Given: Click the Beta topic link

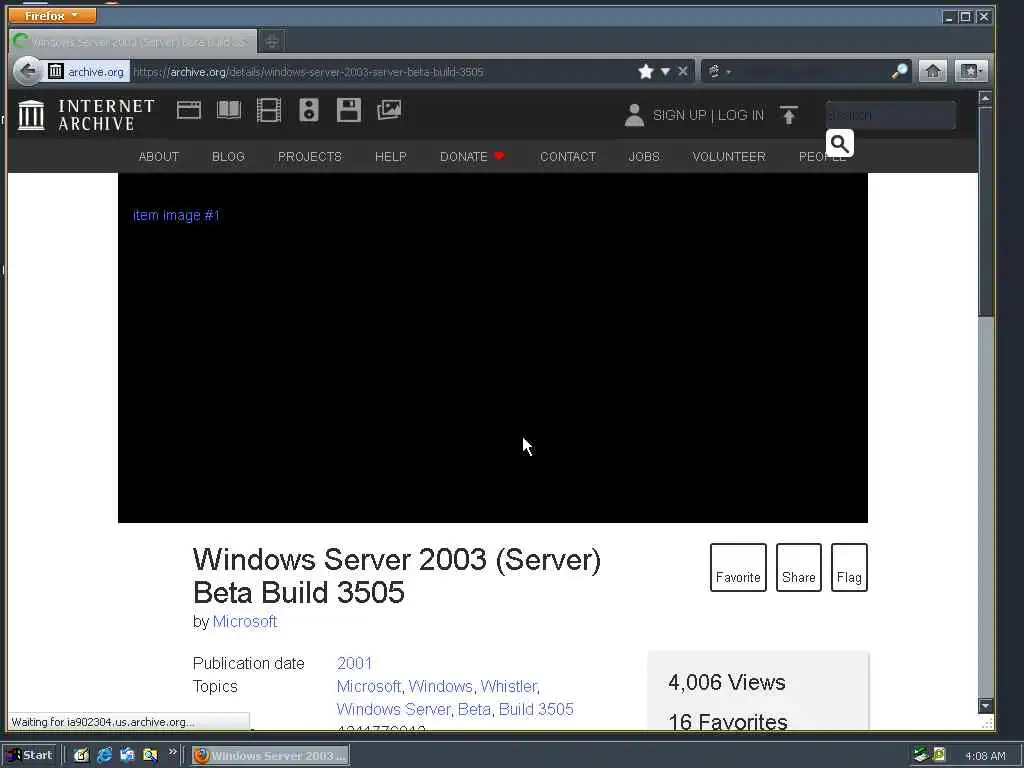Looking at the screenshot, I should 474,709.
